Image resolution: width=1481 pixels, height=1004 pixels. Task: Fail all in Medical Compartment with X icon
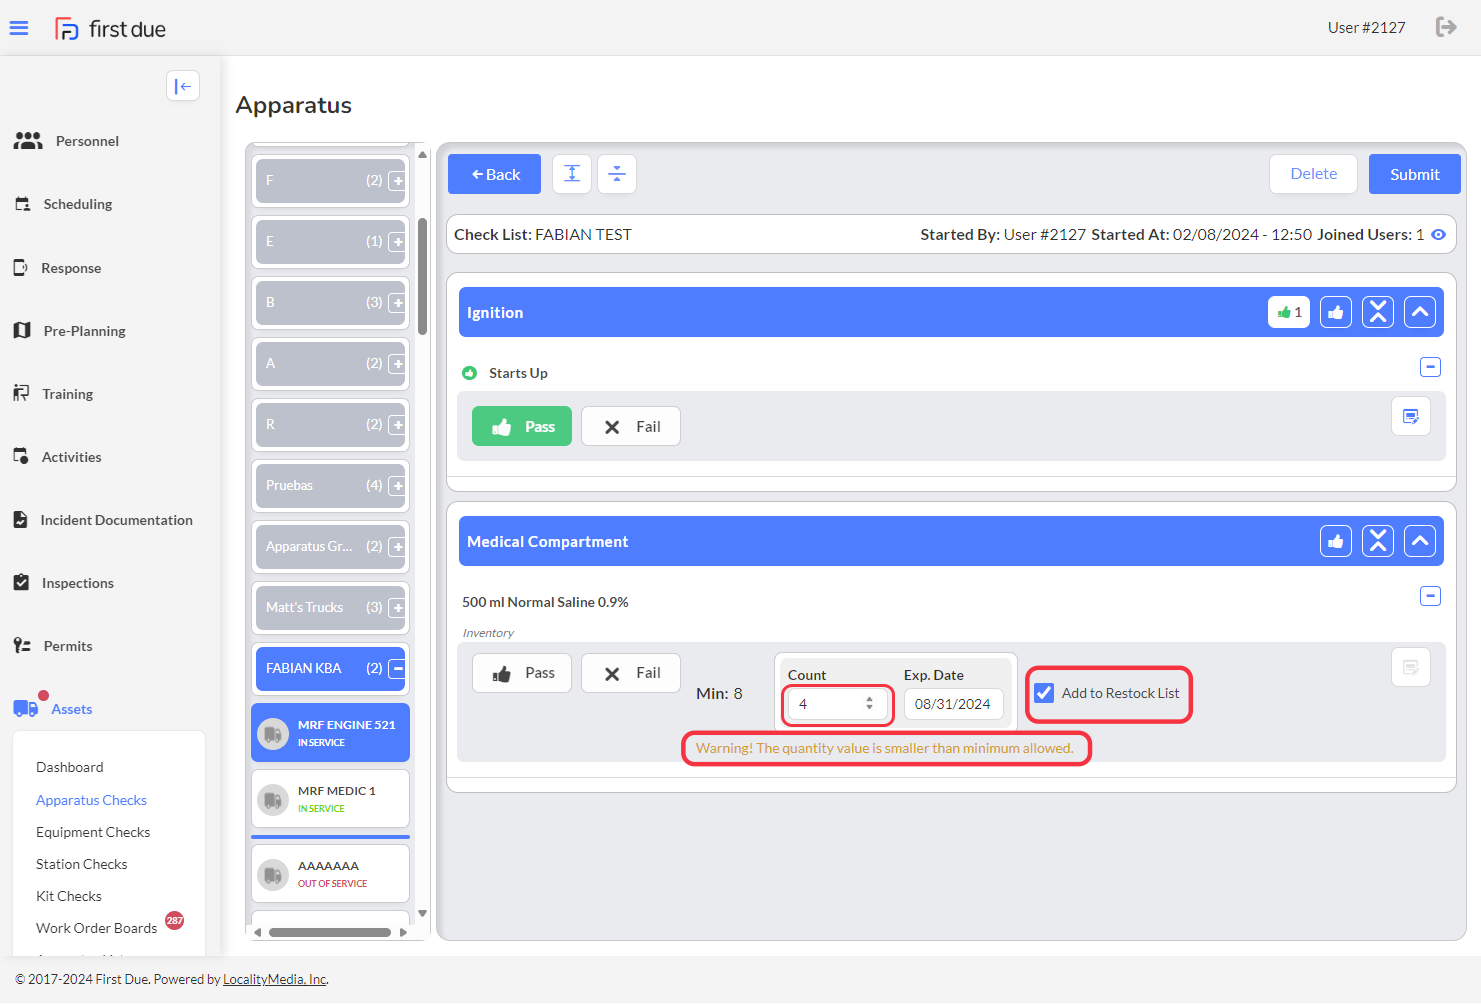(1378, 541)
